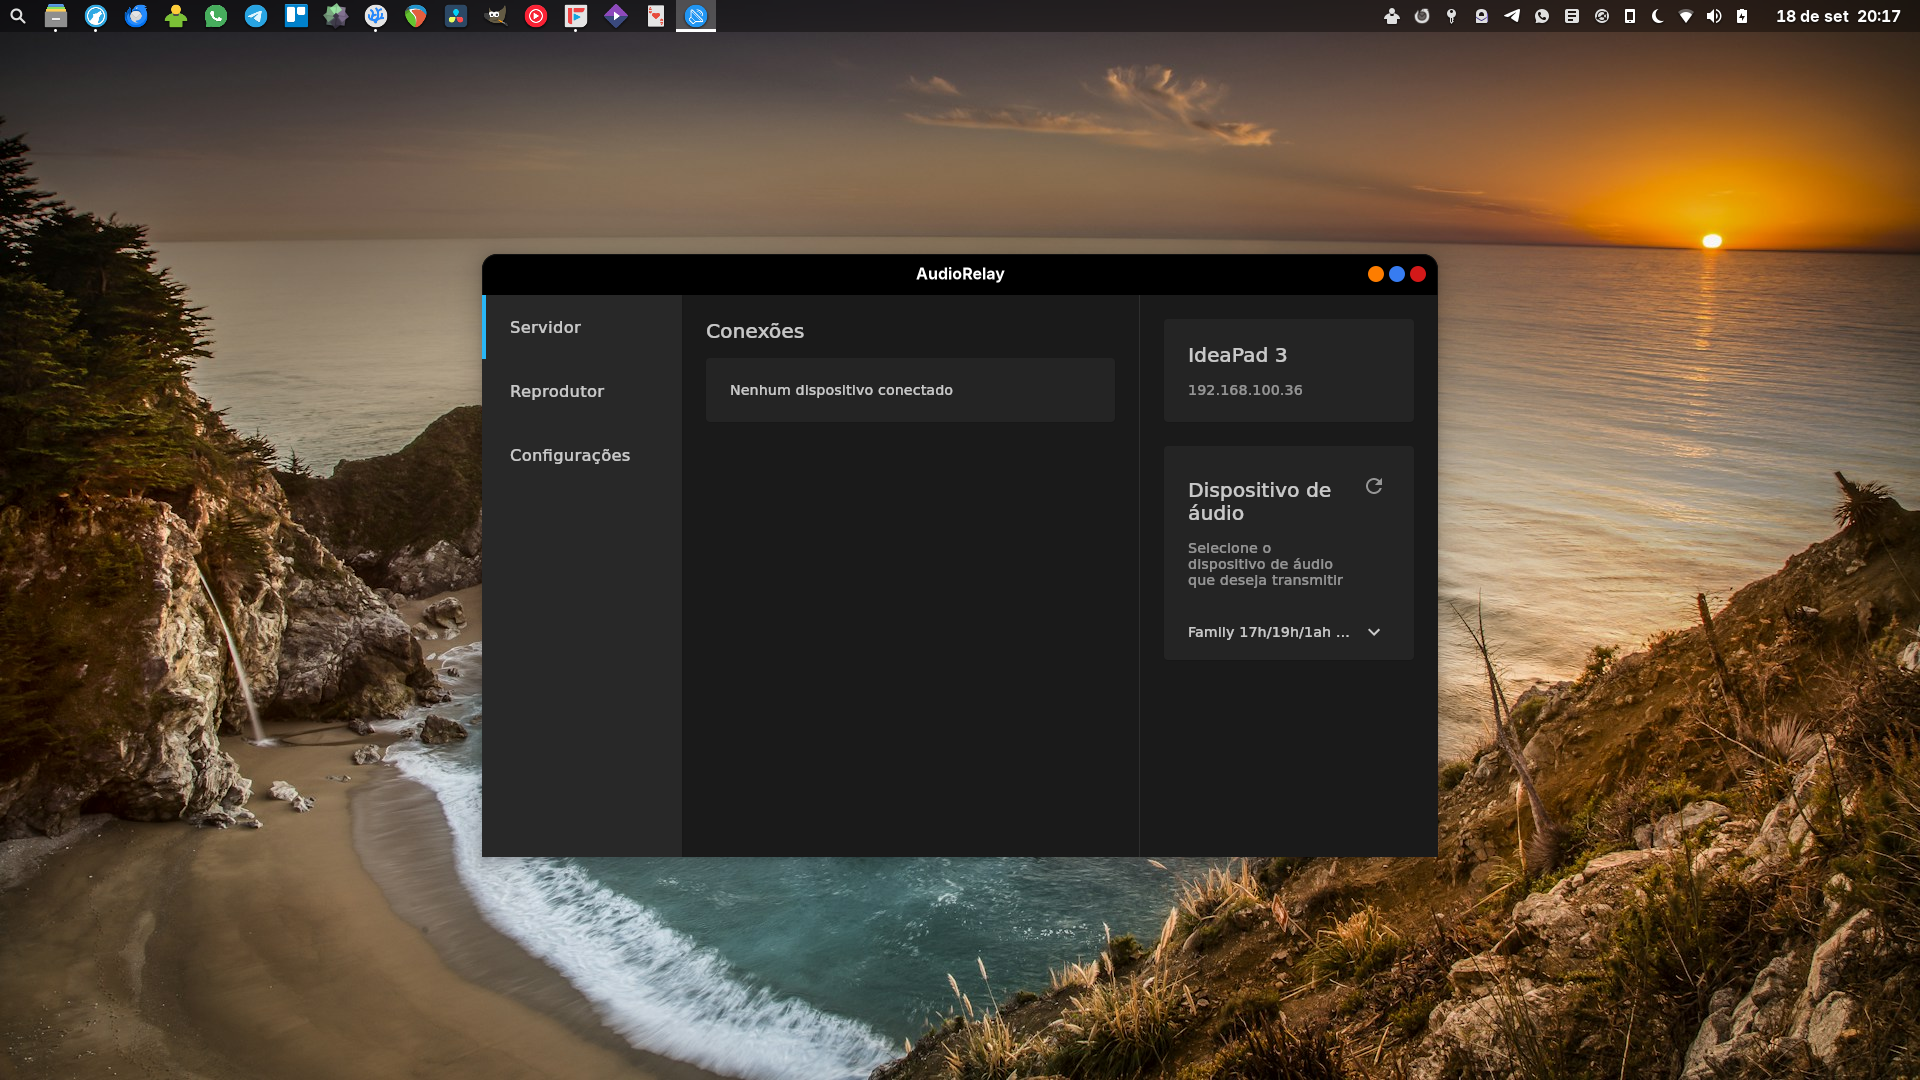Viewport: 1920px width, 1080px height.
Task: Expand the dropdown using the chevron arrow
Action: [x=1374, y=632]
